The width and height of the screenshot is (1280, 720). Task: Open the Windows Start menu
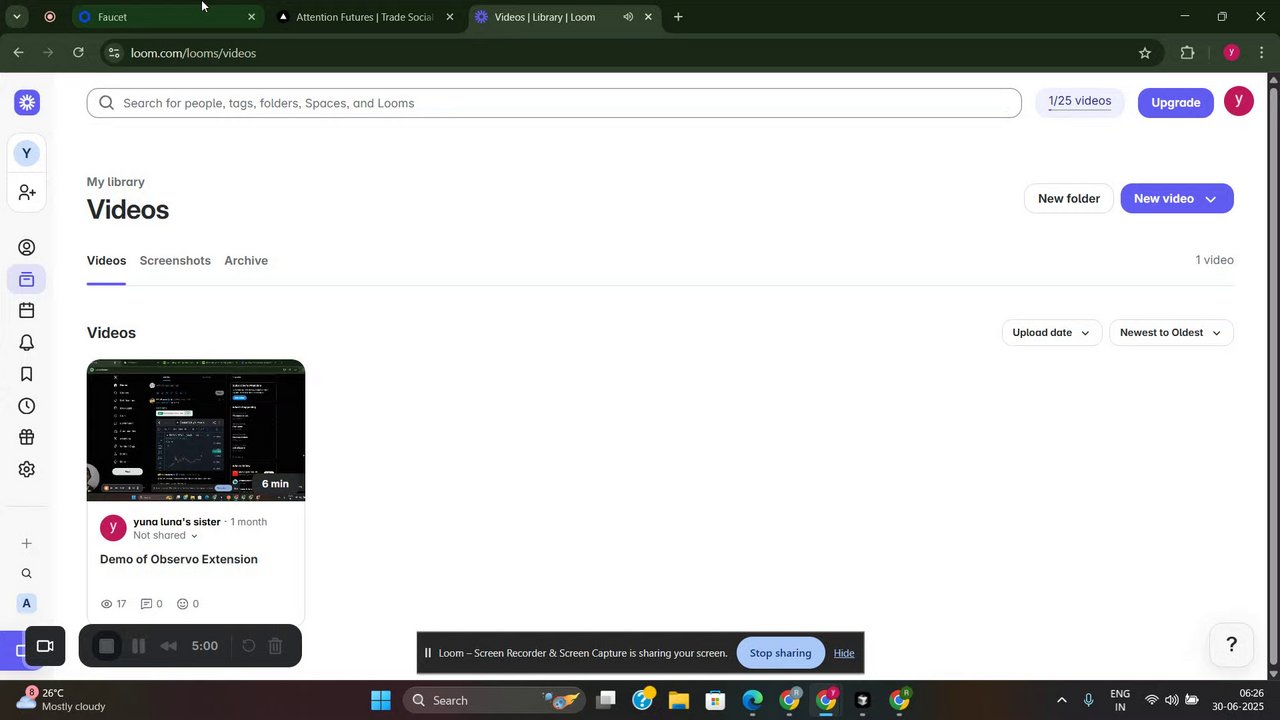(381, 700)
